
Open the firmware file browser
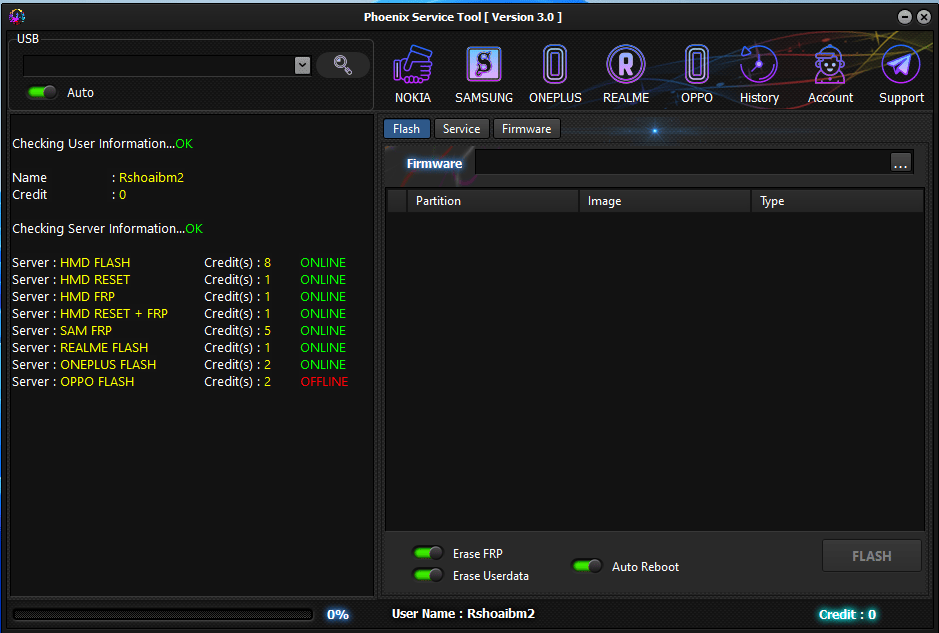(900, 161)
